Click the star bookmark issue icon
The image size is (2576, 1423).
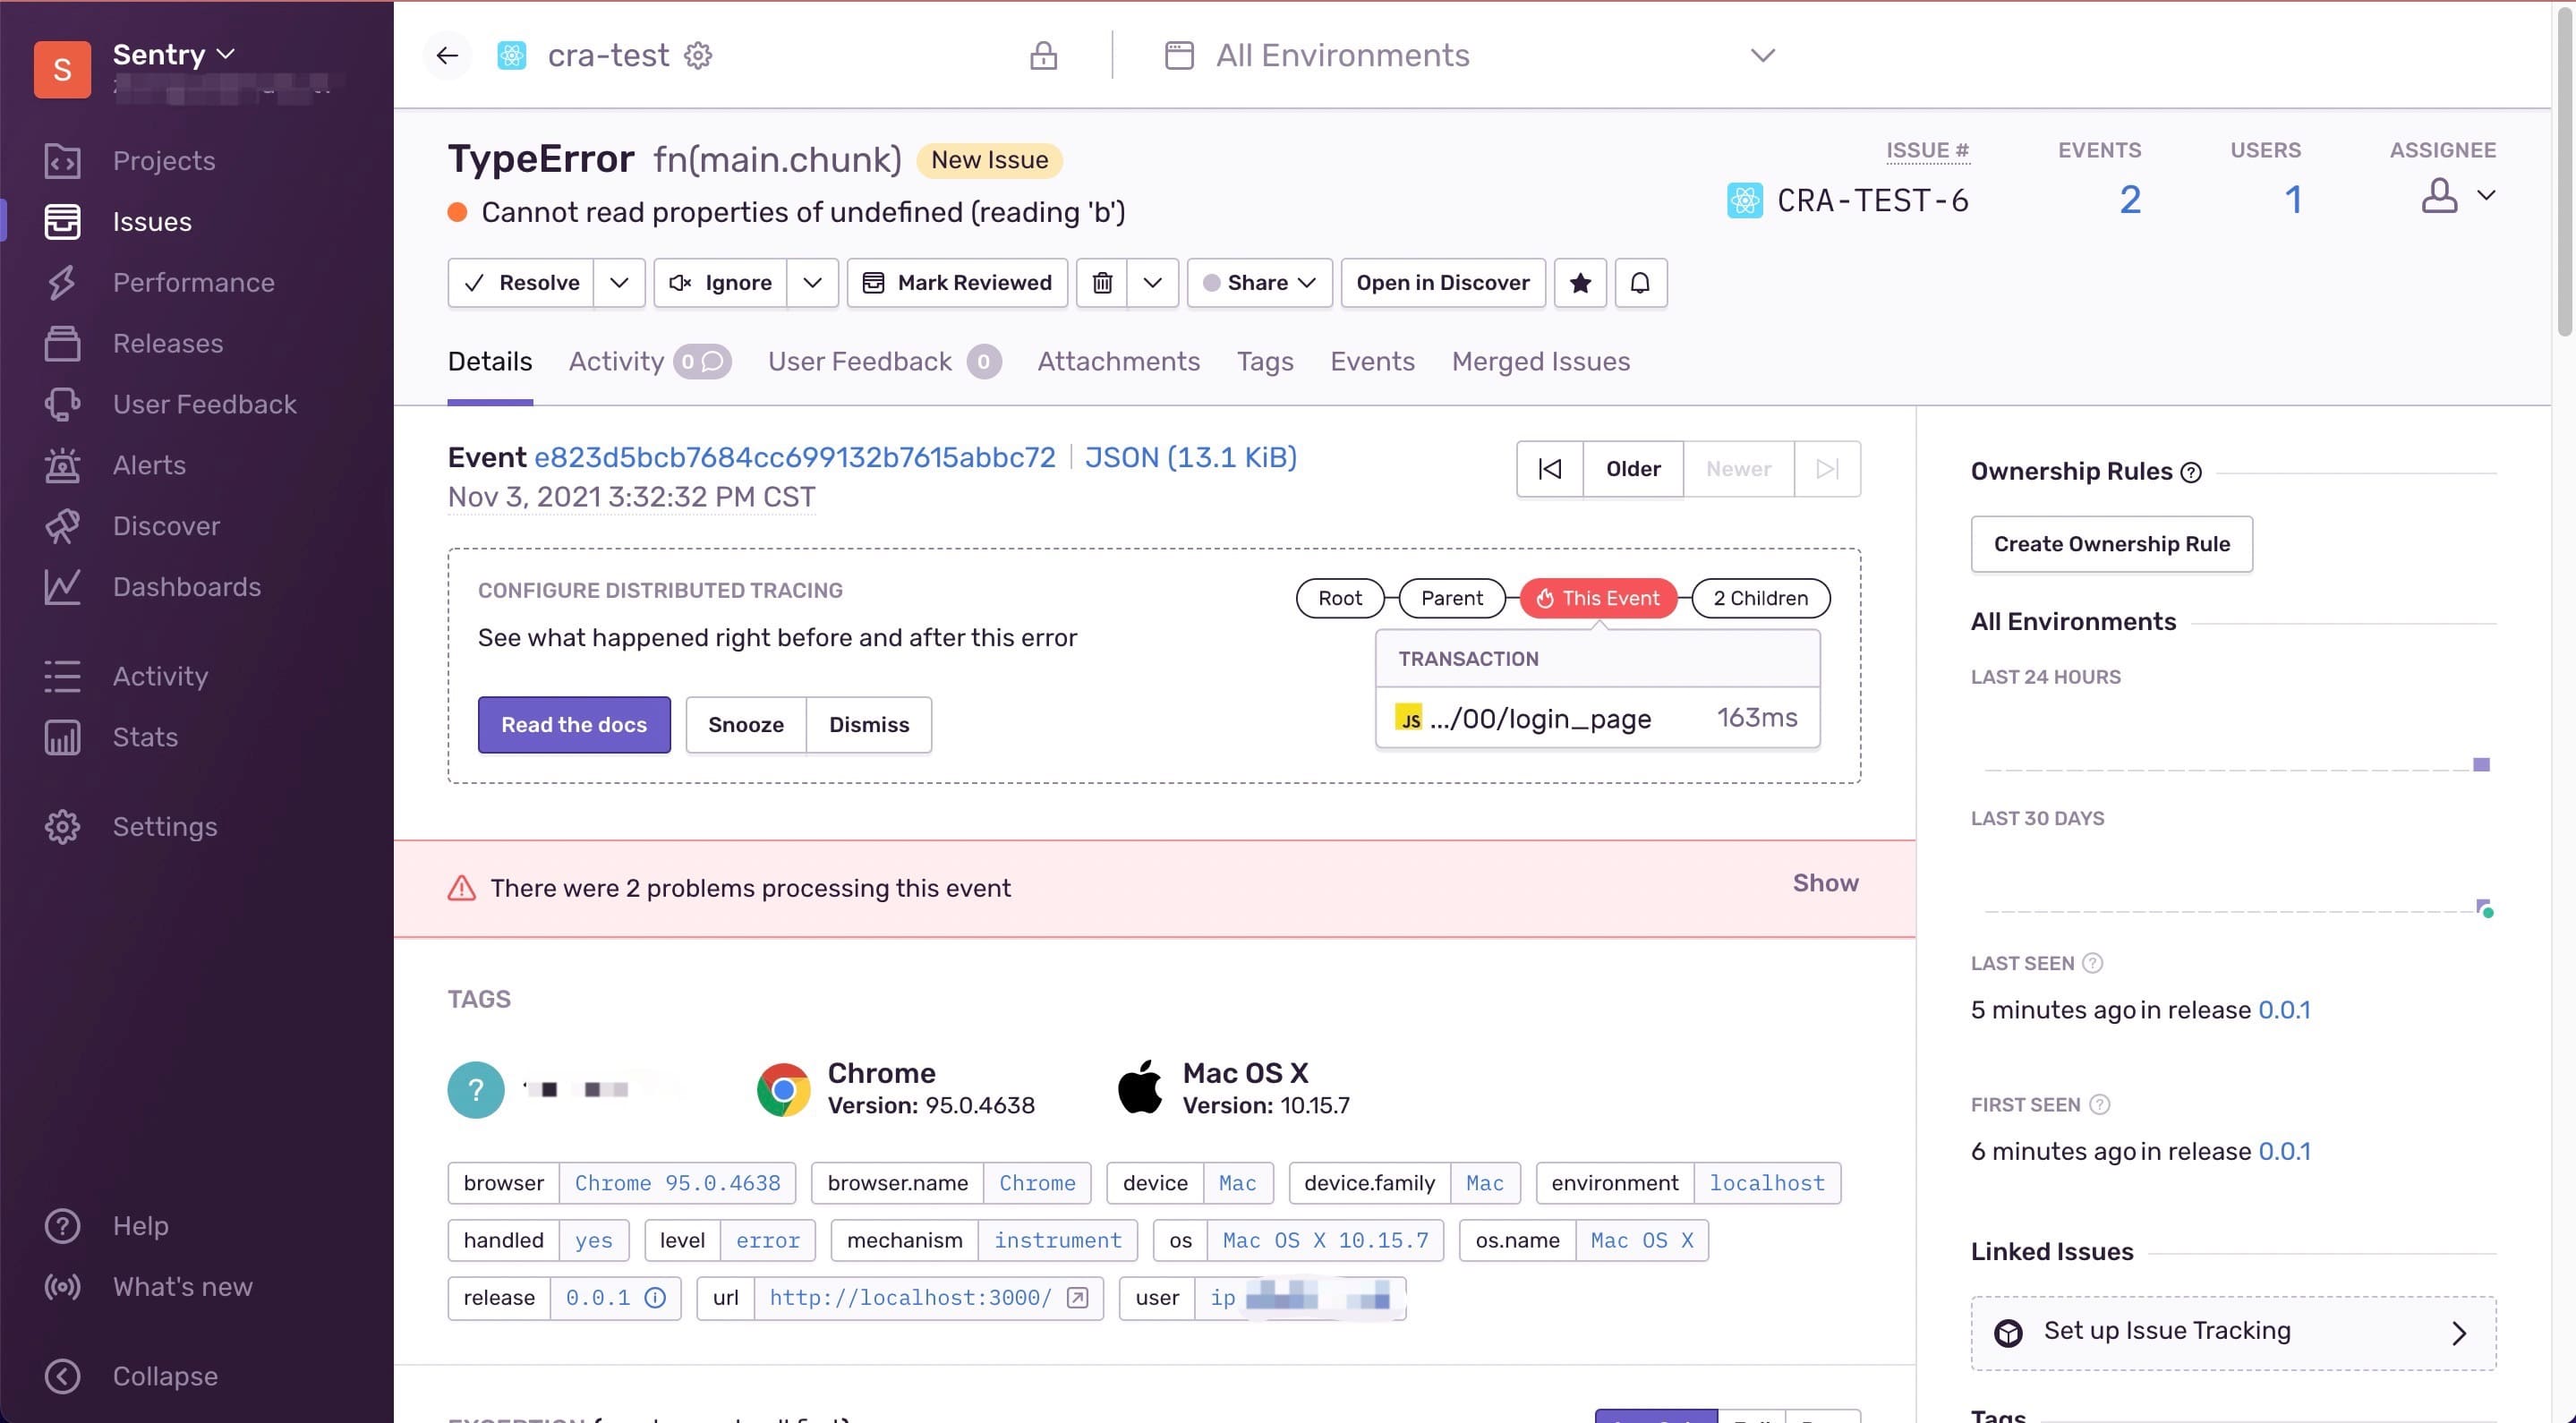pos(1580,283)
